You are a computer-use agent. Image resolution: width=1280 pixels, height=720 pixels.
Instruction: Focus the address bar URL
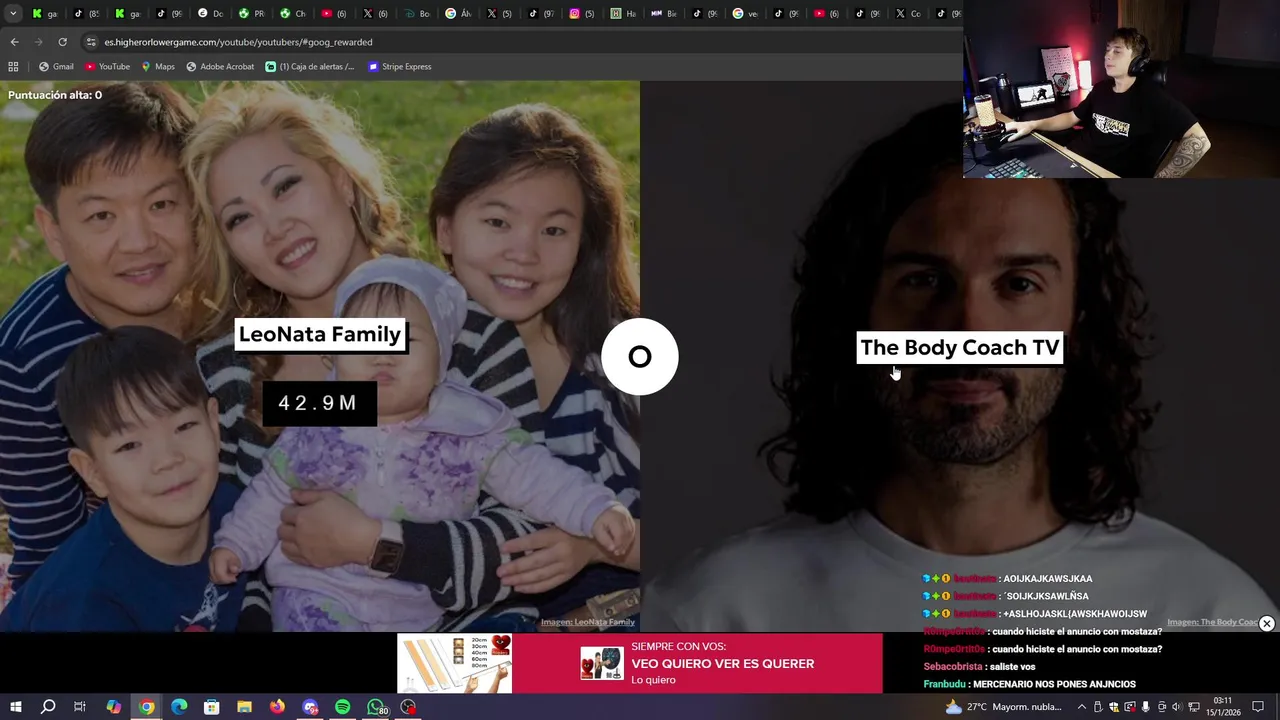(238, 42)
